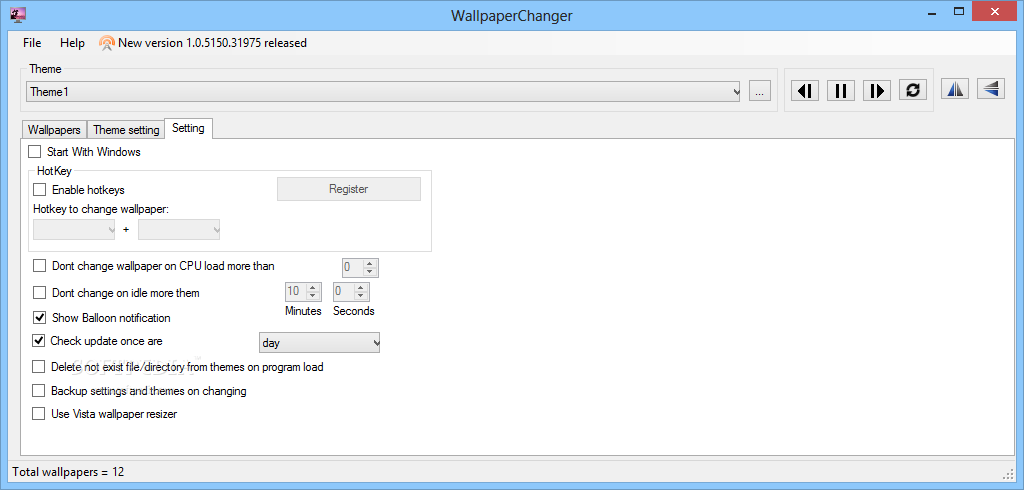This screenshot has height=490, width=1024.
Task: Click the previous wallpaper button
Action: point(805,91)
